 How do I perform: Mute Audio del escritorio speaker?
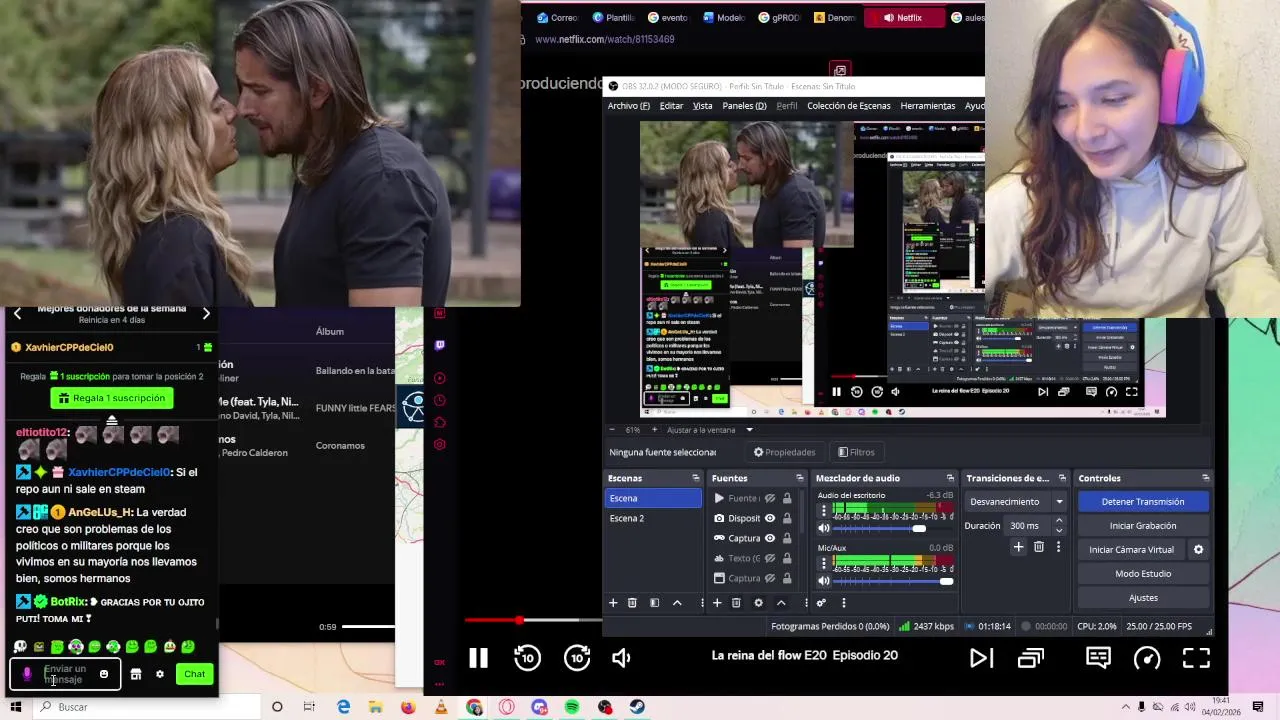coord(824,528)
